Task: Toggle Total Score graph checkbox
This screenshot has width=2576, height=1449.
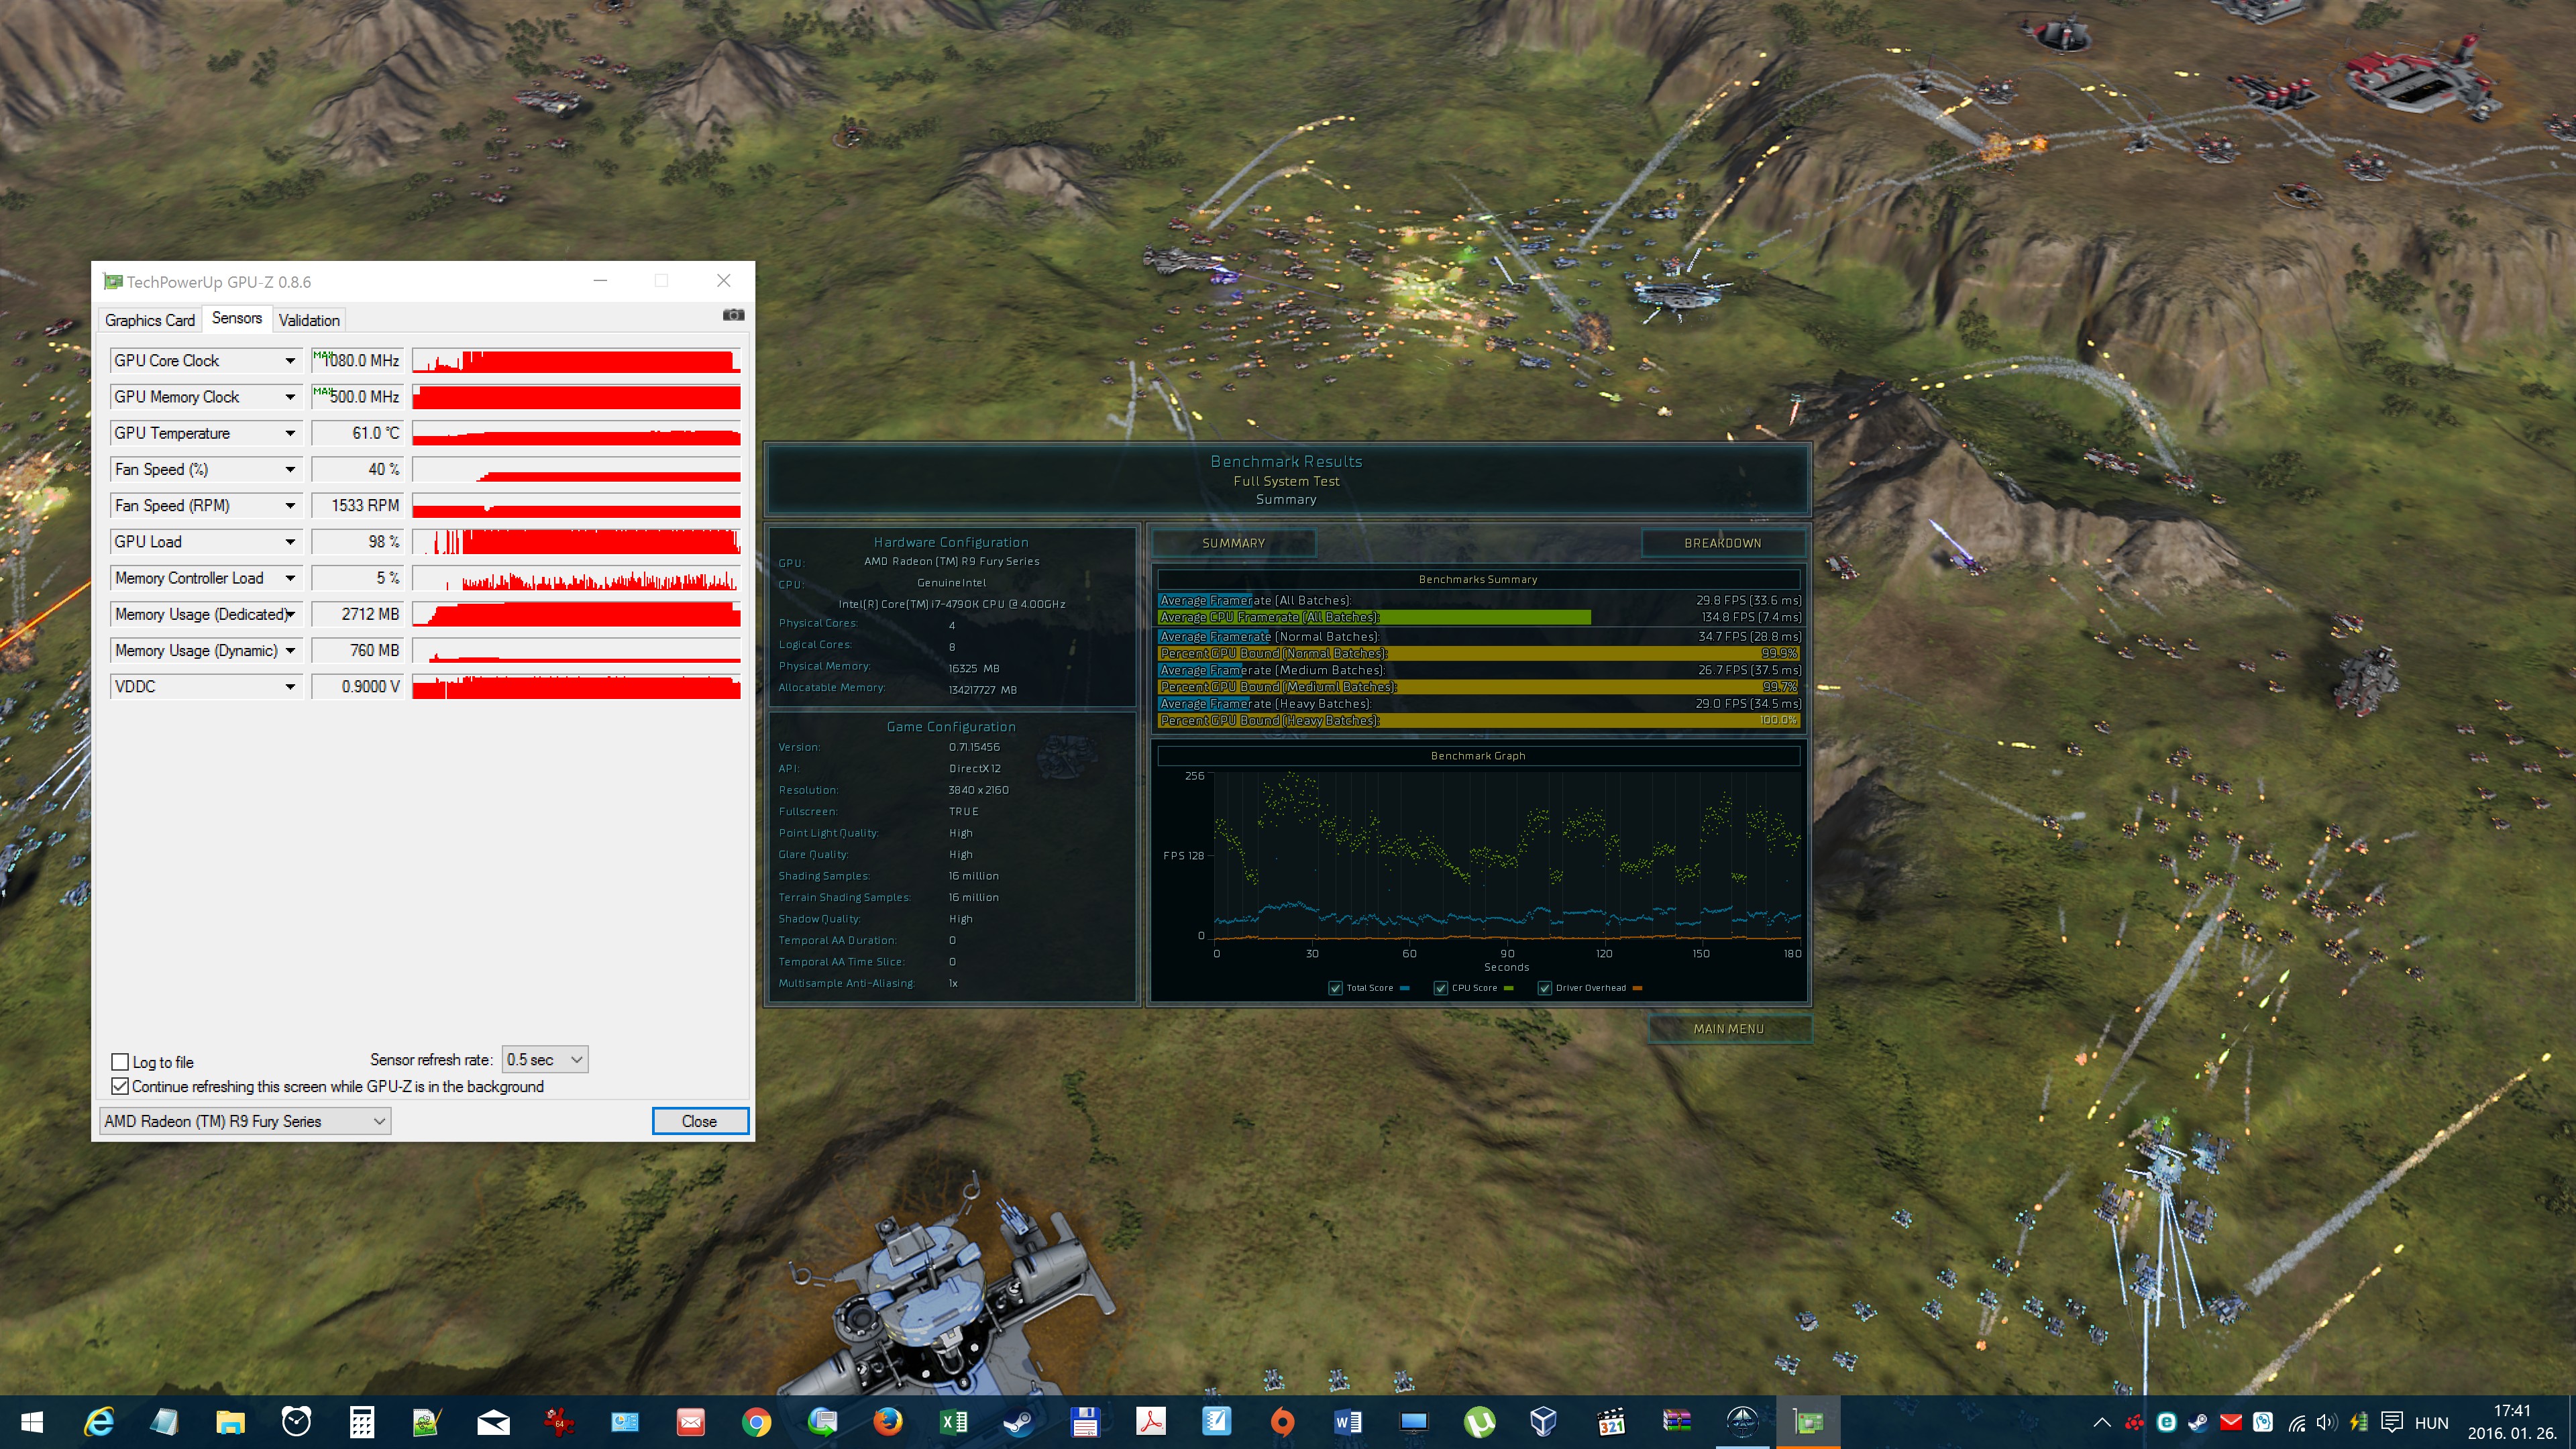Action: pyautogui.click(x=1335, y=988)
